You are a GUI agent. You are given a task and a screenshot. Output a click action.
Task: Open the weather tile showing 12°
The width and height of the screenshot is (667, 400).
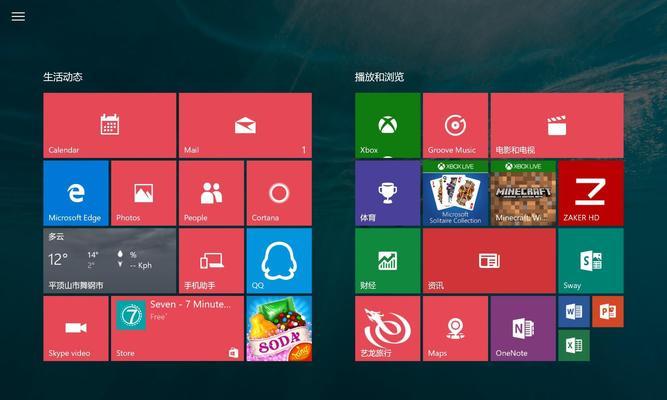click(x=110, y=261)
